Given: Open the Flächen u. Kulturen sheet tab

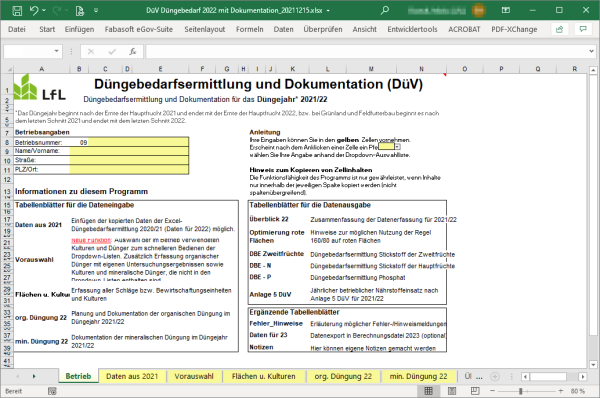Looking at the screenshot, I should (264, 377).
